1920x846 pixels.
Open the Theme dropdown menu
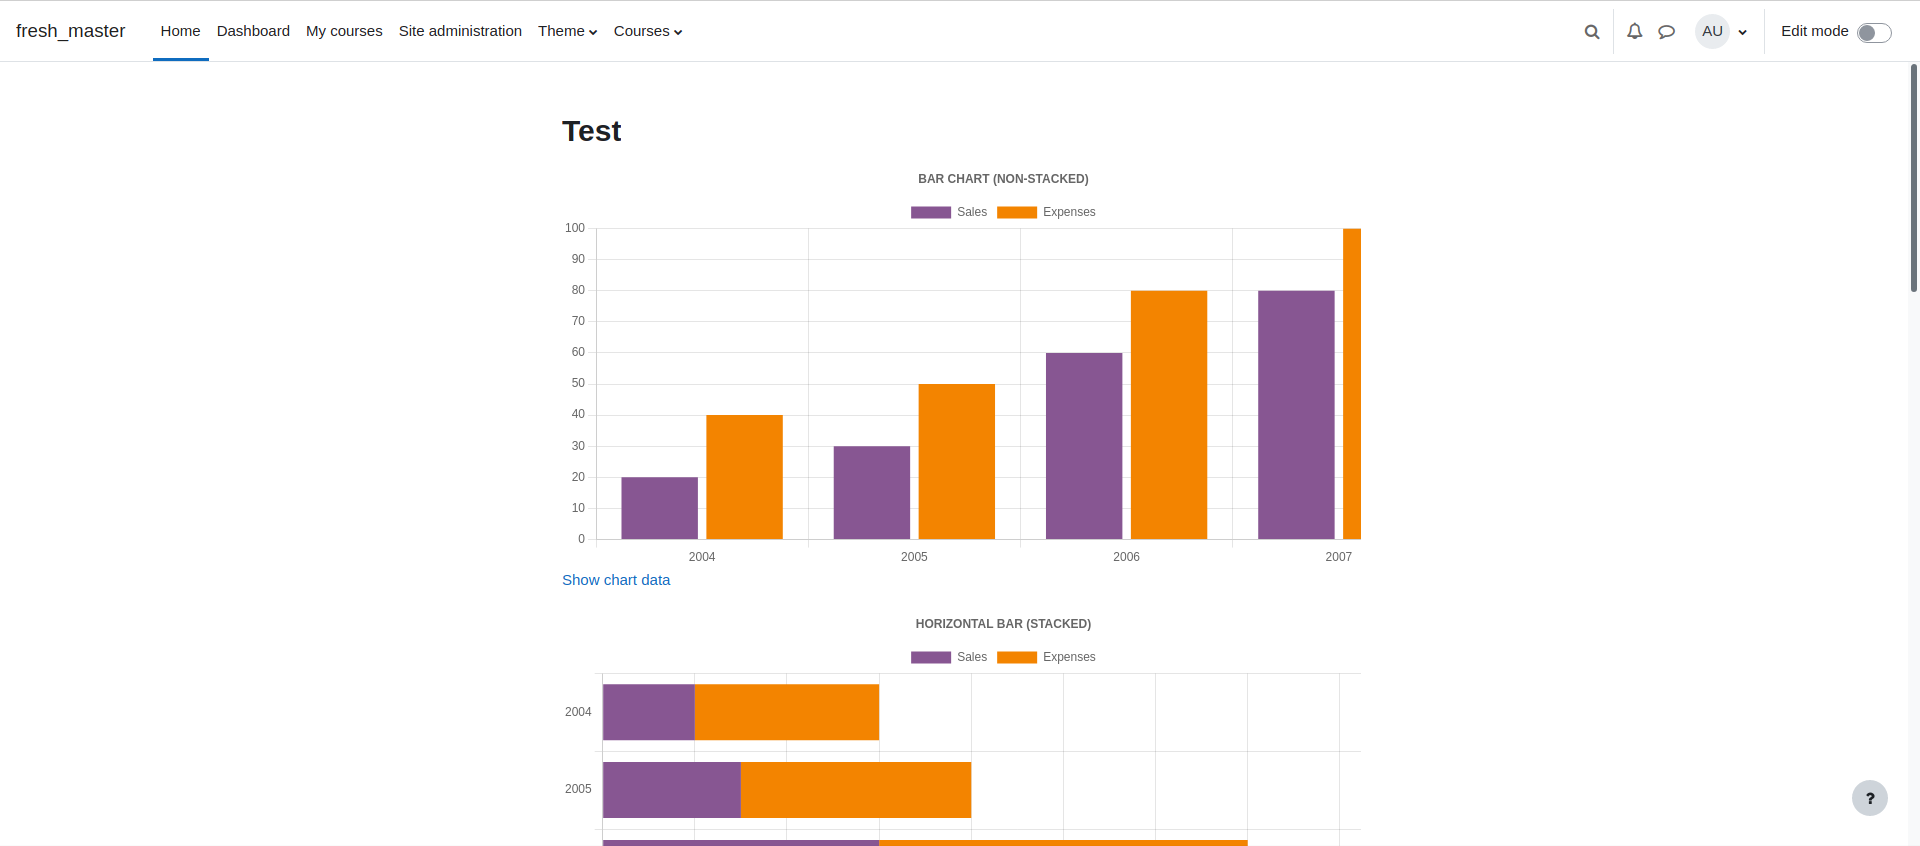tap(567, 31)
